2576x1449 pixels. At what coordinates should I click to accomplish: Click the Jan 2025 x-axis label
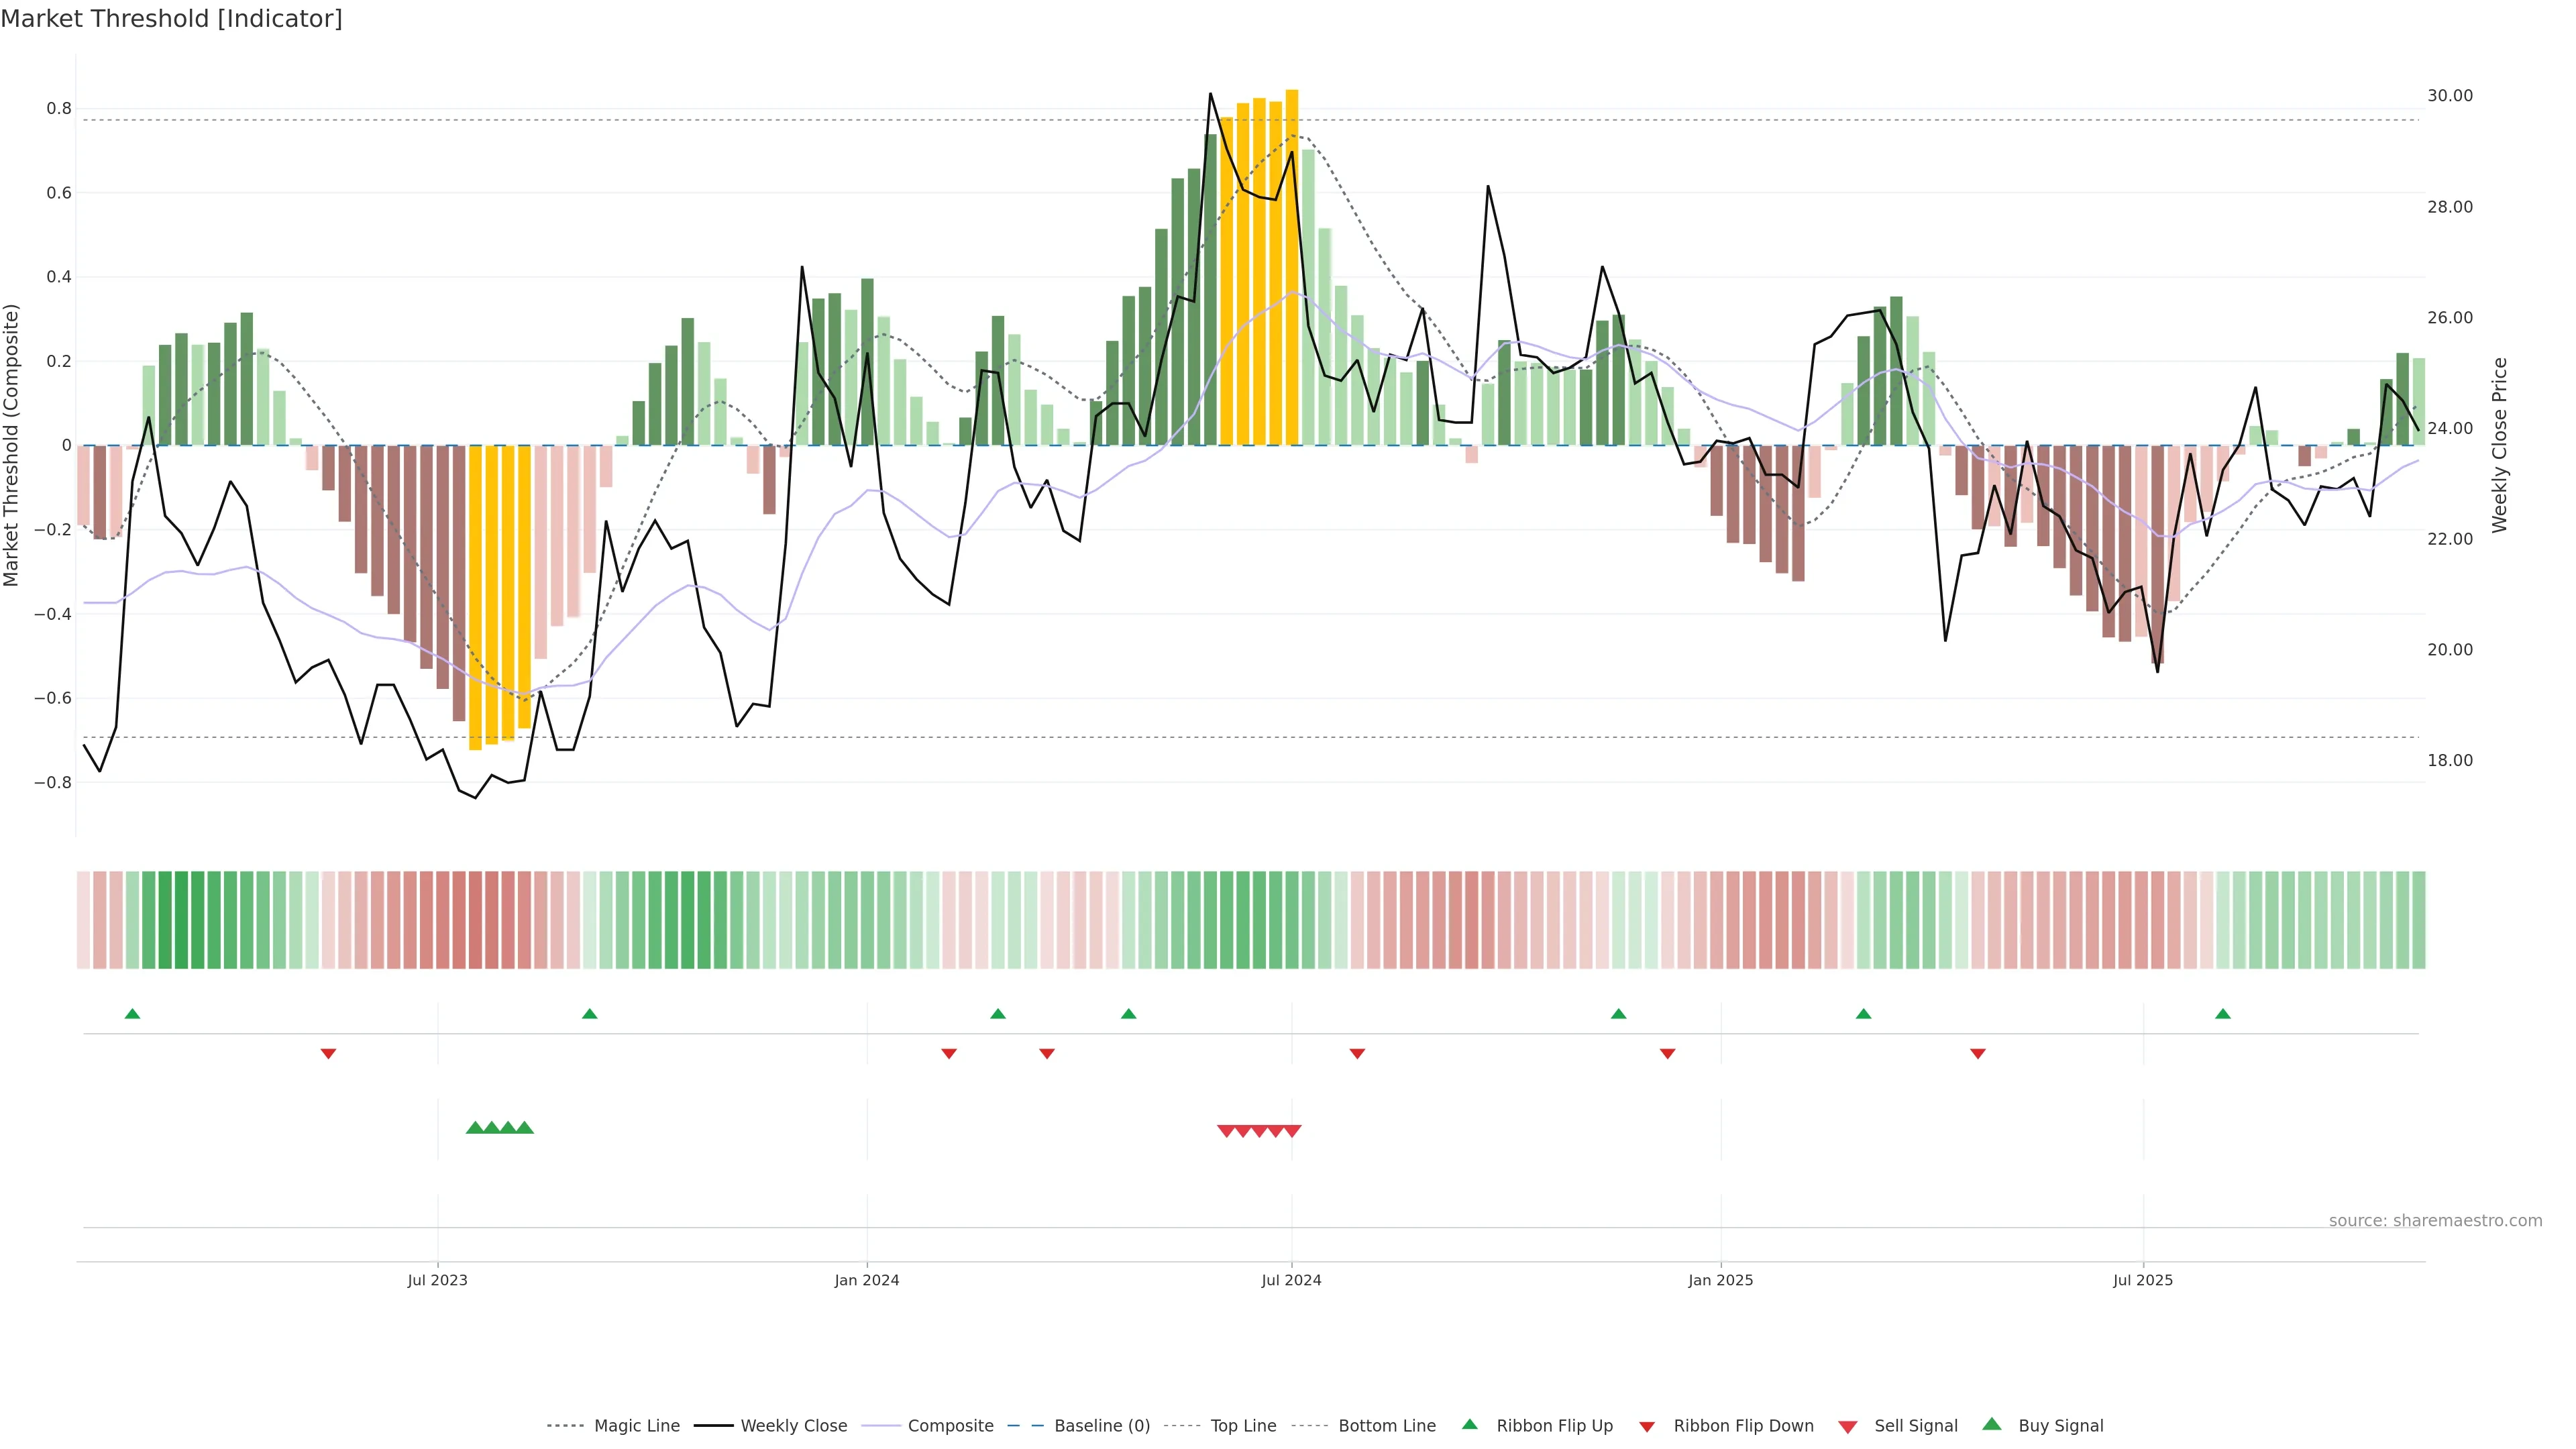pyautogui.click(x=1720, y=1280)
